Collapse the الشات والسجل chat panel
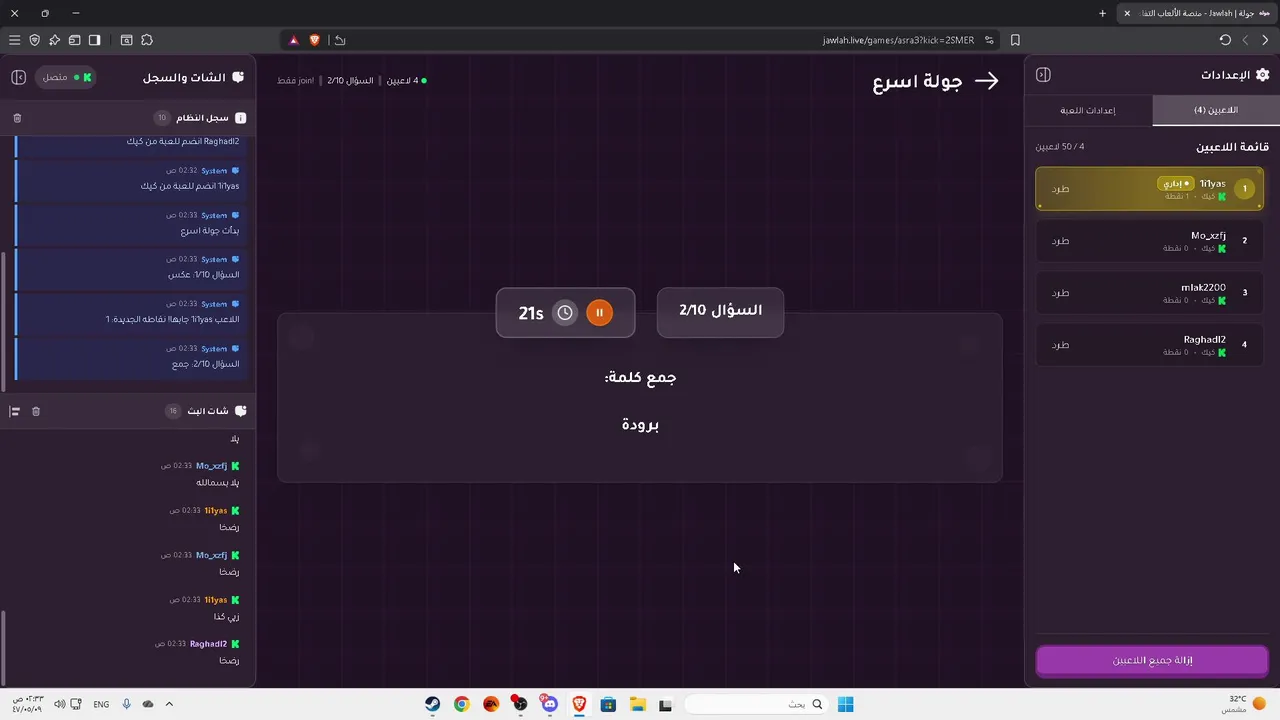The image size is (1280, 720). coord(18,77)
